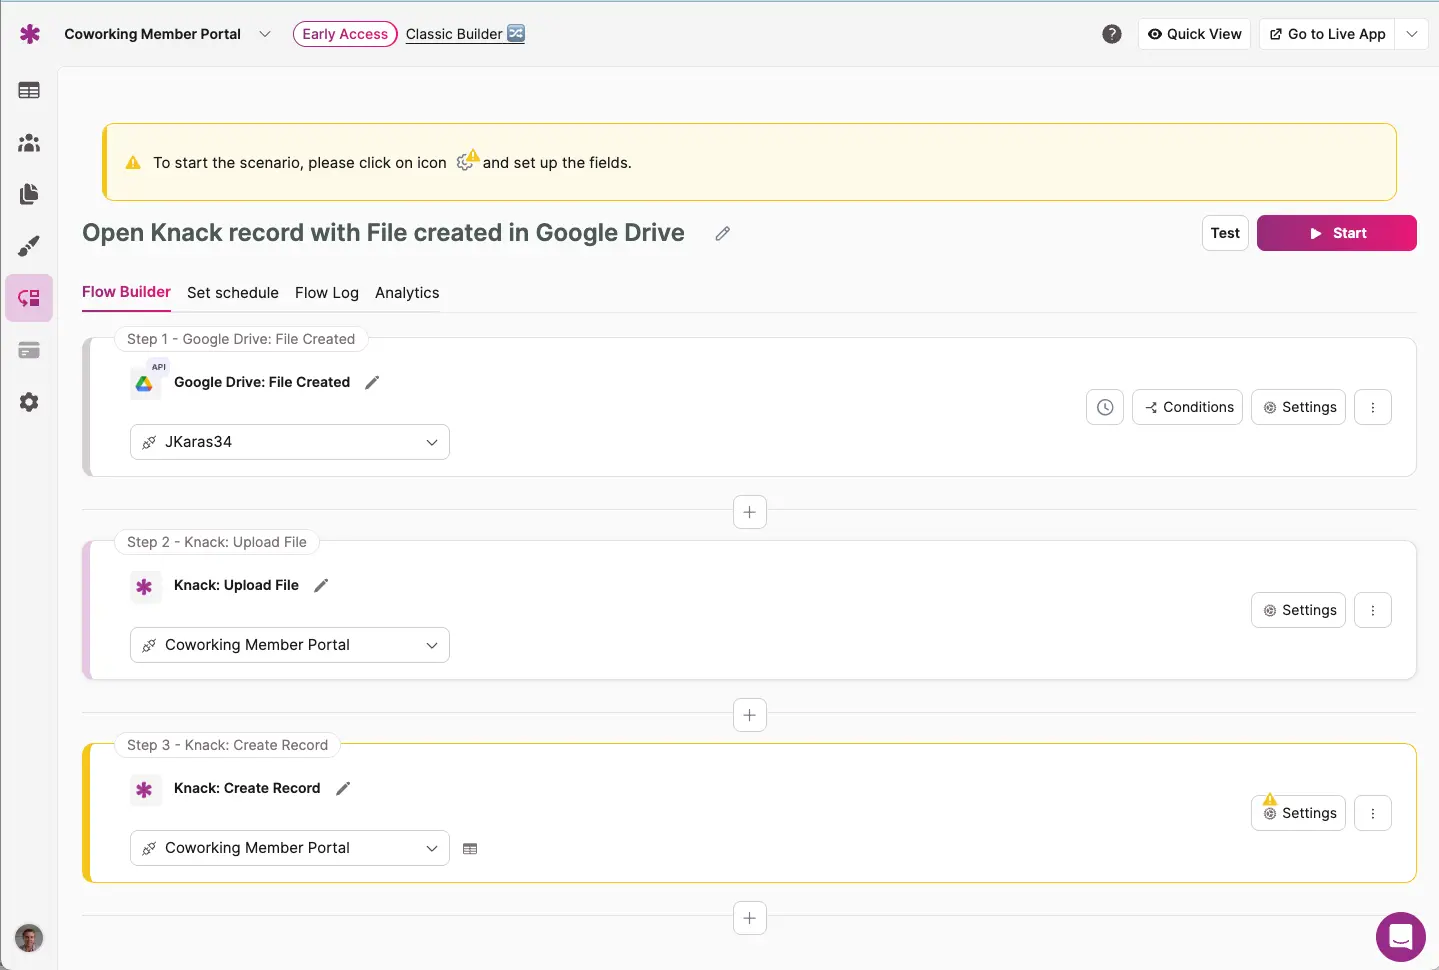Image resolution: width=1439 pixels, height=970 pixels.
Task: Open three-dot menu for Step 2
Action: coord(1372,610)
